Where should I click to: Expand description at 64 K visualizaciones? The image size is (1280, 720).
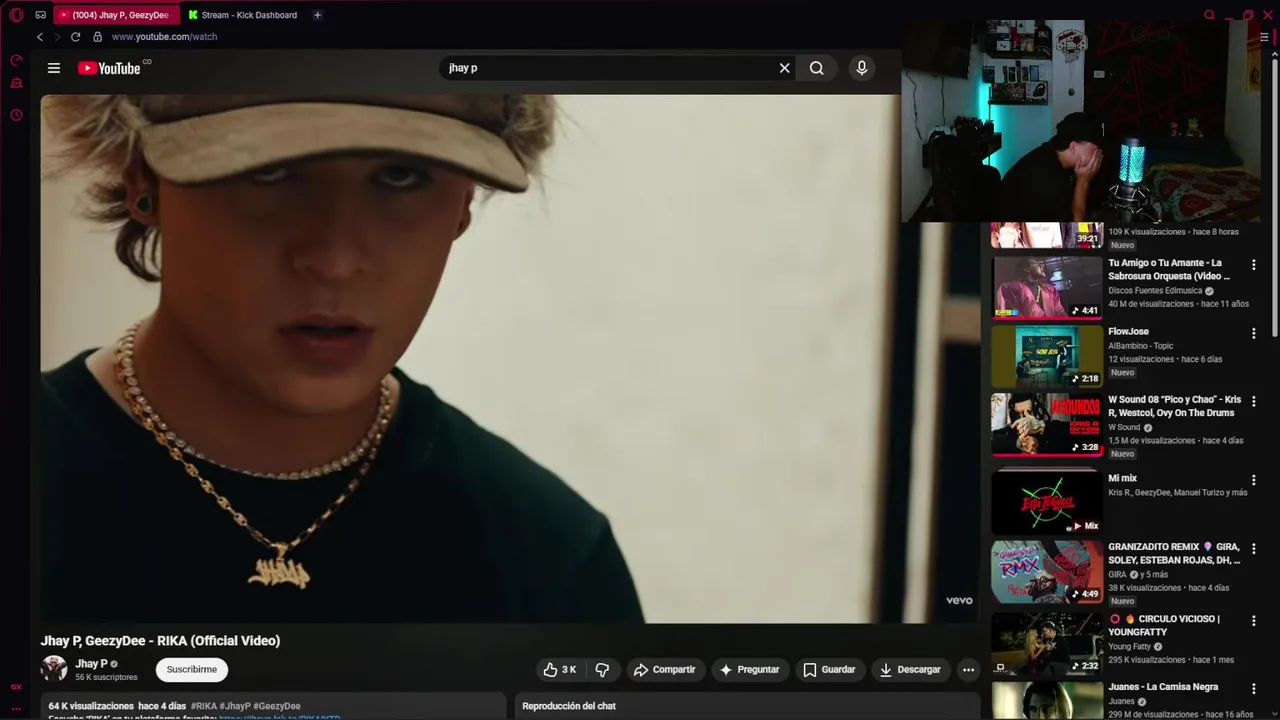pyautogui.click(x=91, y=706)
